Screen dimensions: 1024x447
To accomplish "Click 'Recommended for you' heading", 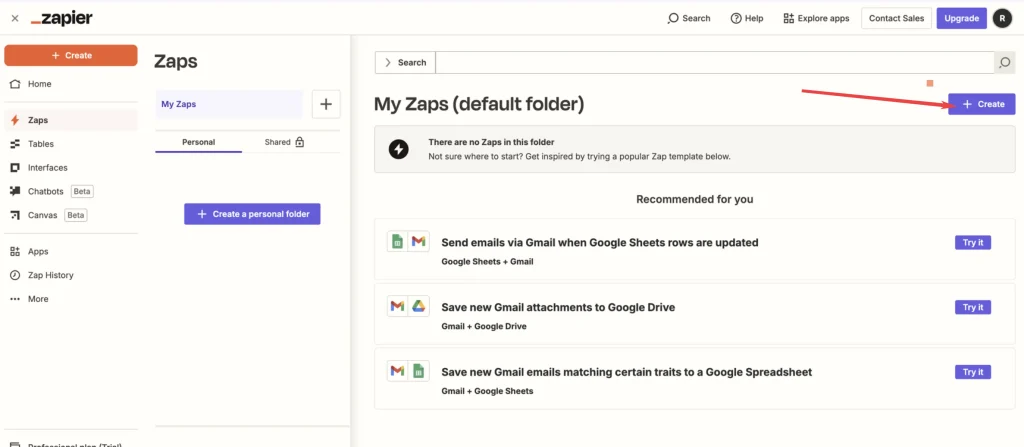I will (x=695, y=199).
